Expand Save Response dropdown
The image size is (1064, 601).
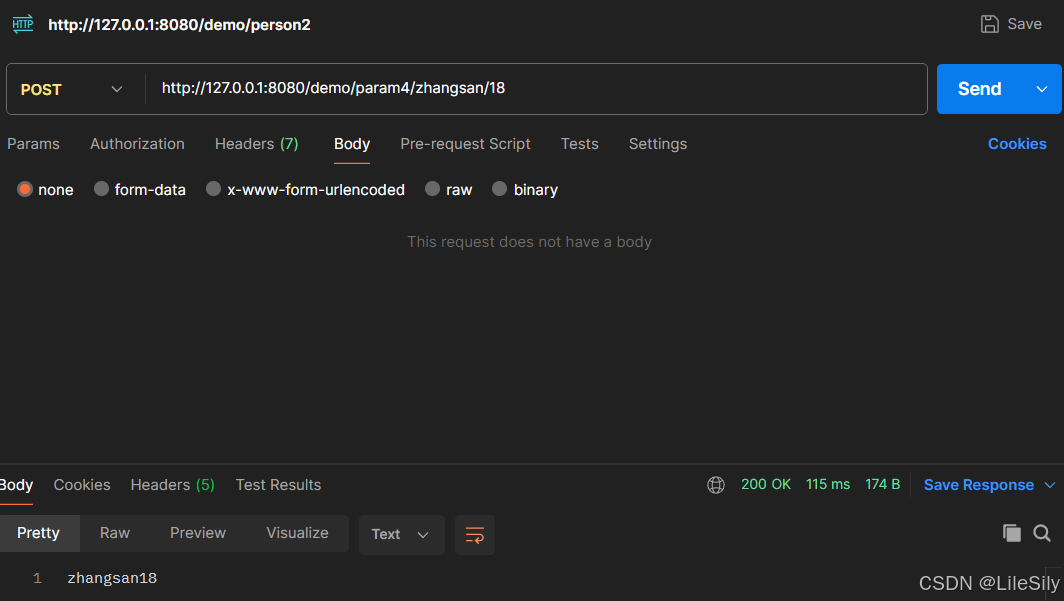click(x=1050, y=485)
